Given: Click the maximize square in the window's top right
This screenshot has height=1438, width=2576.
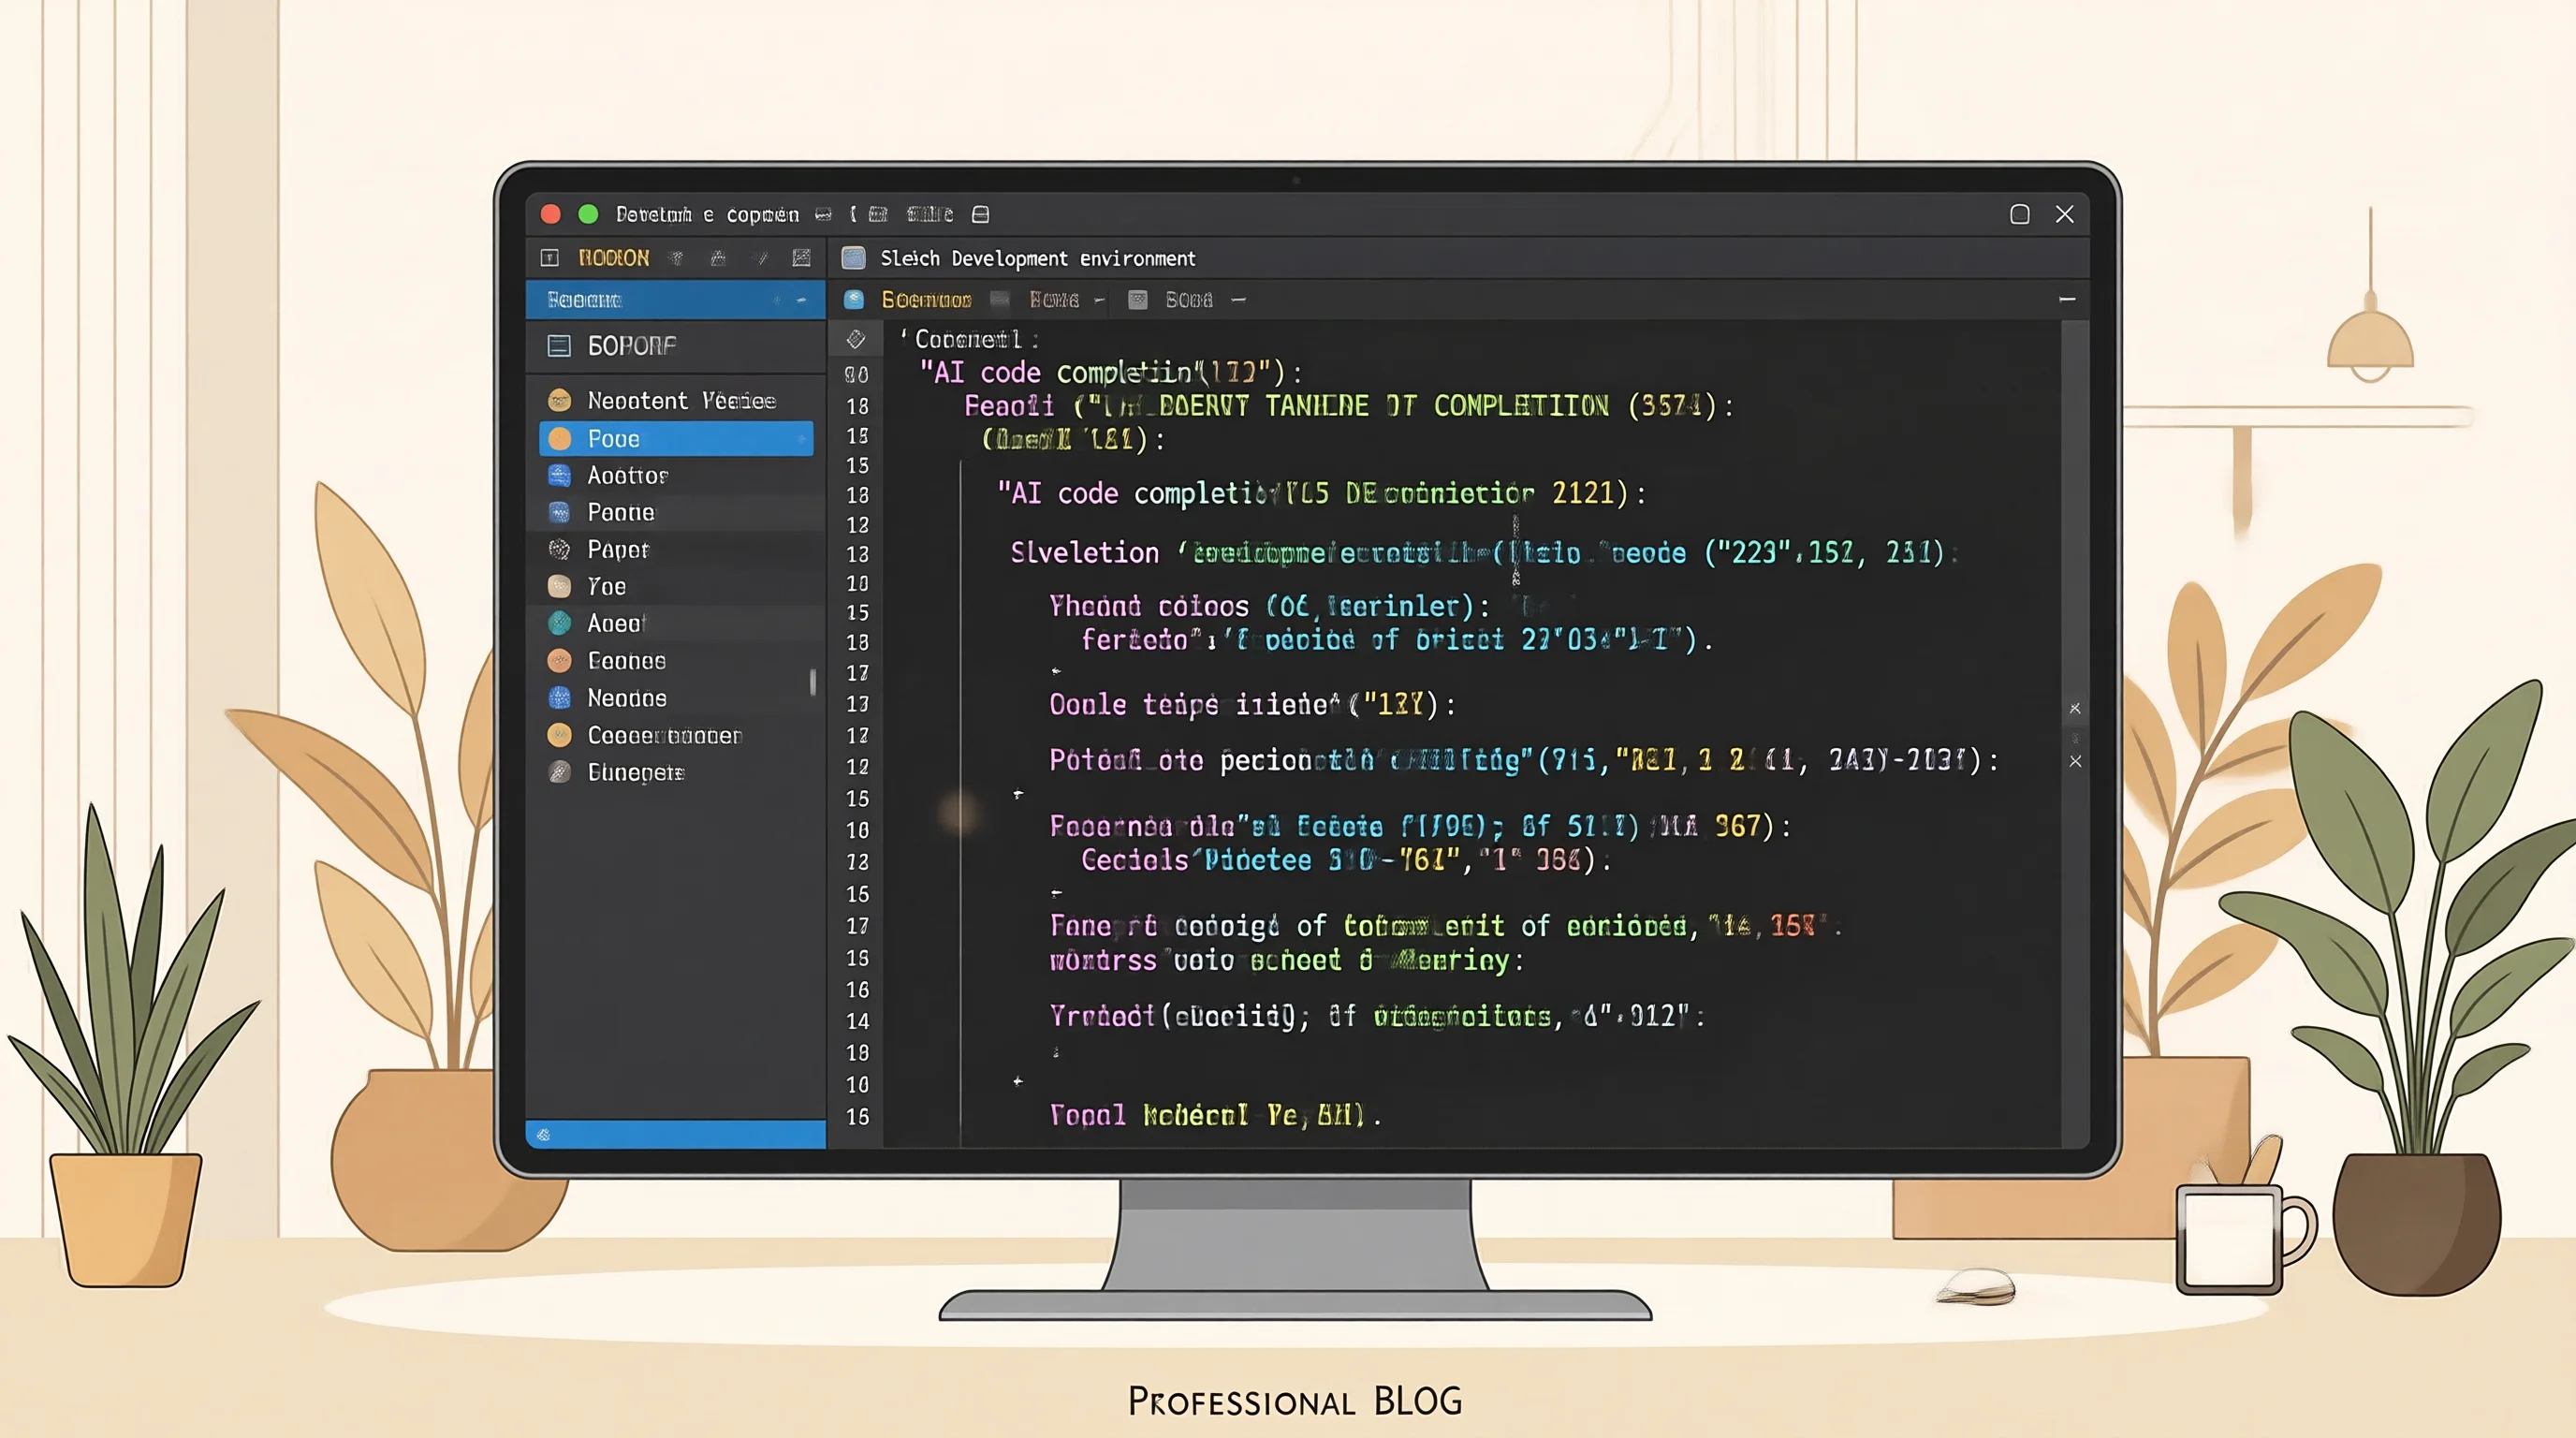Looking at the screenshot, I should coord(2019,214).
